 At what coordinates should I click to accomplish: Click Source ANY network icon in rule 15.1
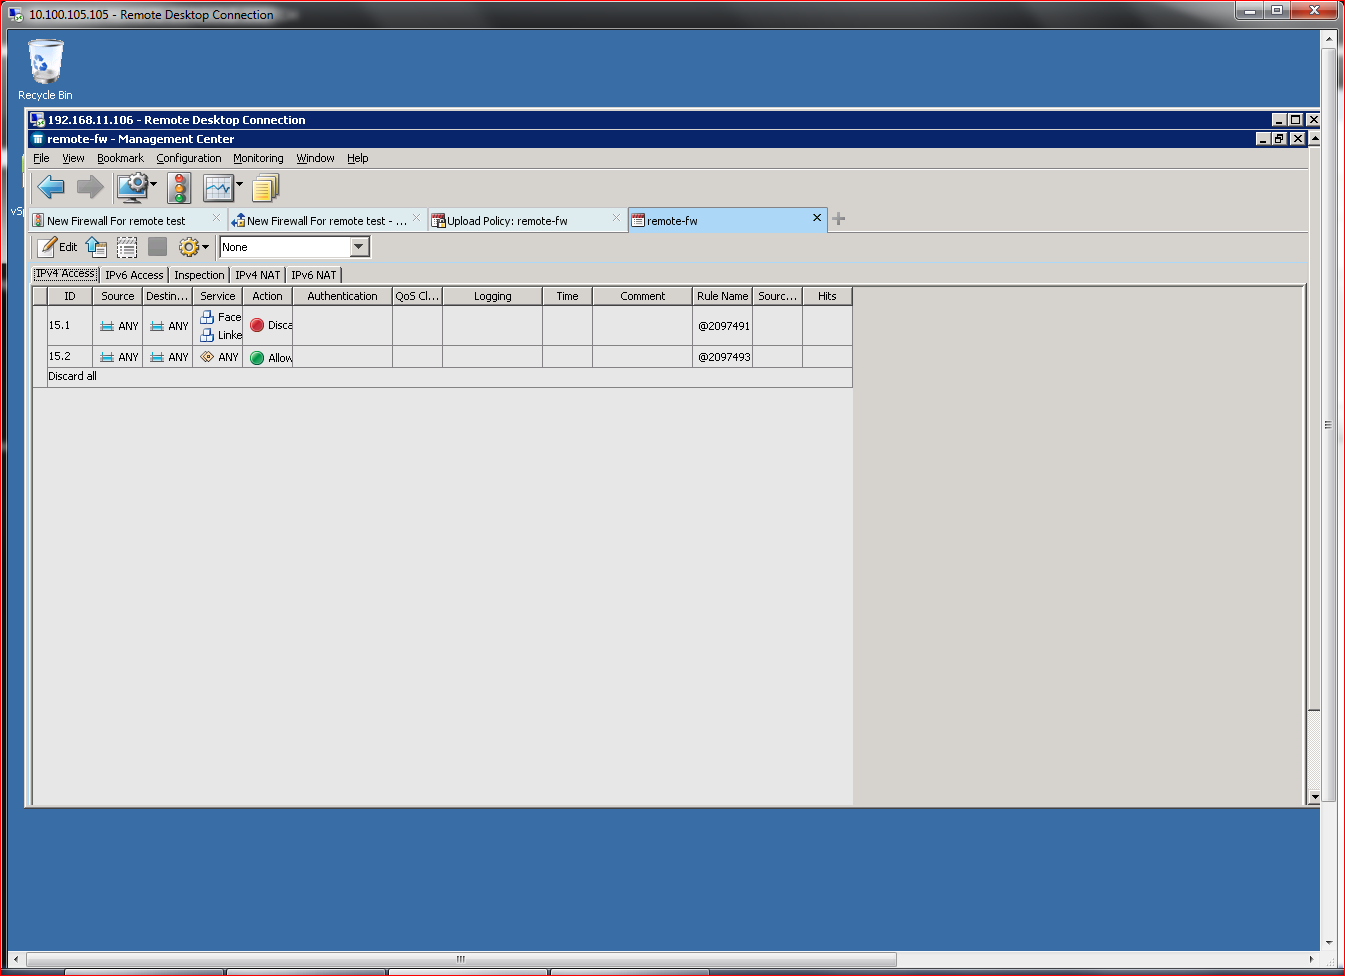coord(107,326)
